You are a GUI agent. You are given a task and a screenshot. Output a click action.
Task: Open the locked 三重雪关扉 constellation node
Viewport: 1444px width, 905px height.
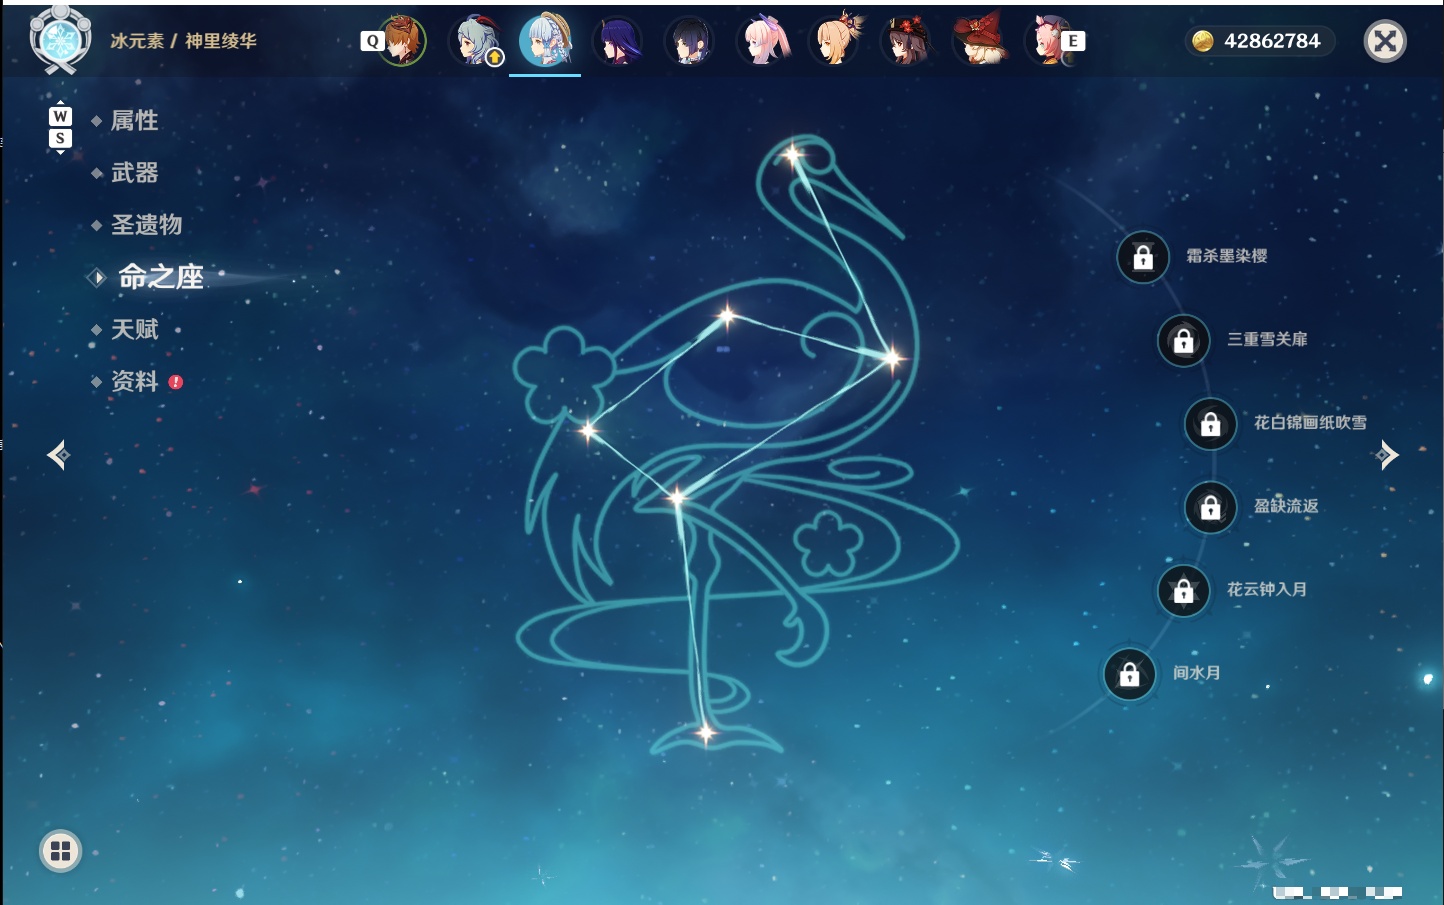coord(1184,340)
